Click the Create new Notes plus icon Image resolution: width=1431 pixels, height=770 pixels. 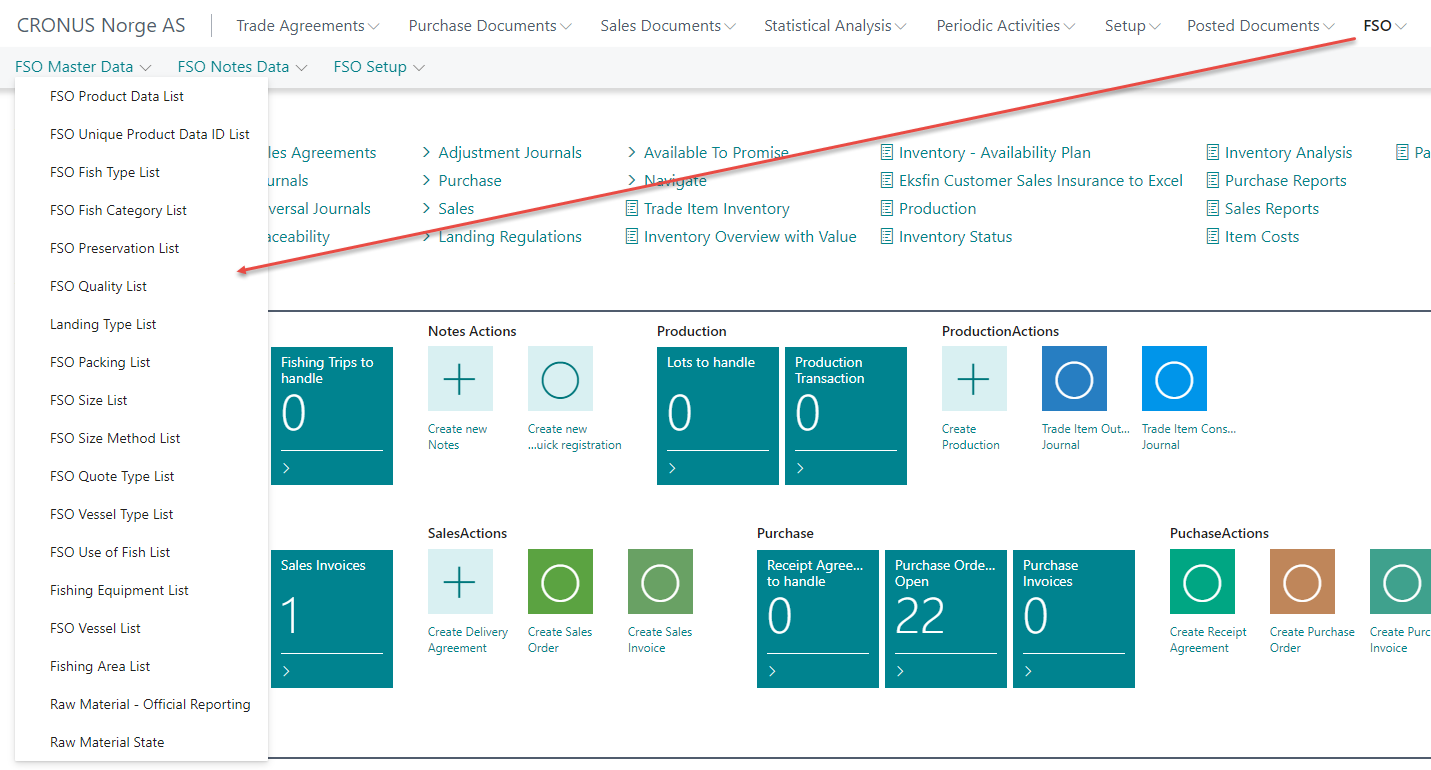click(x=460, y=379)
